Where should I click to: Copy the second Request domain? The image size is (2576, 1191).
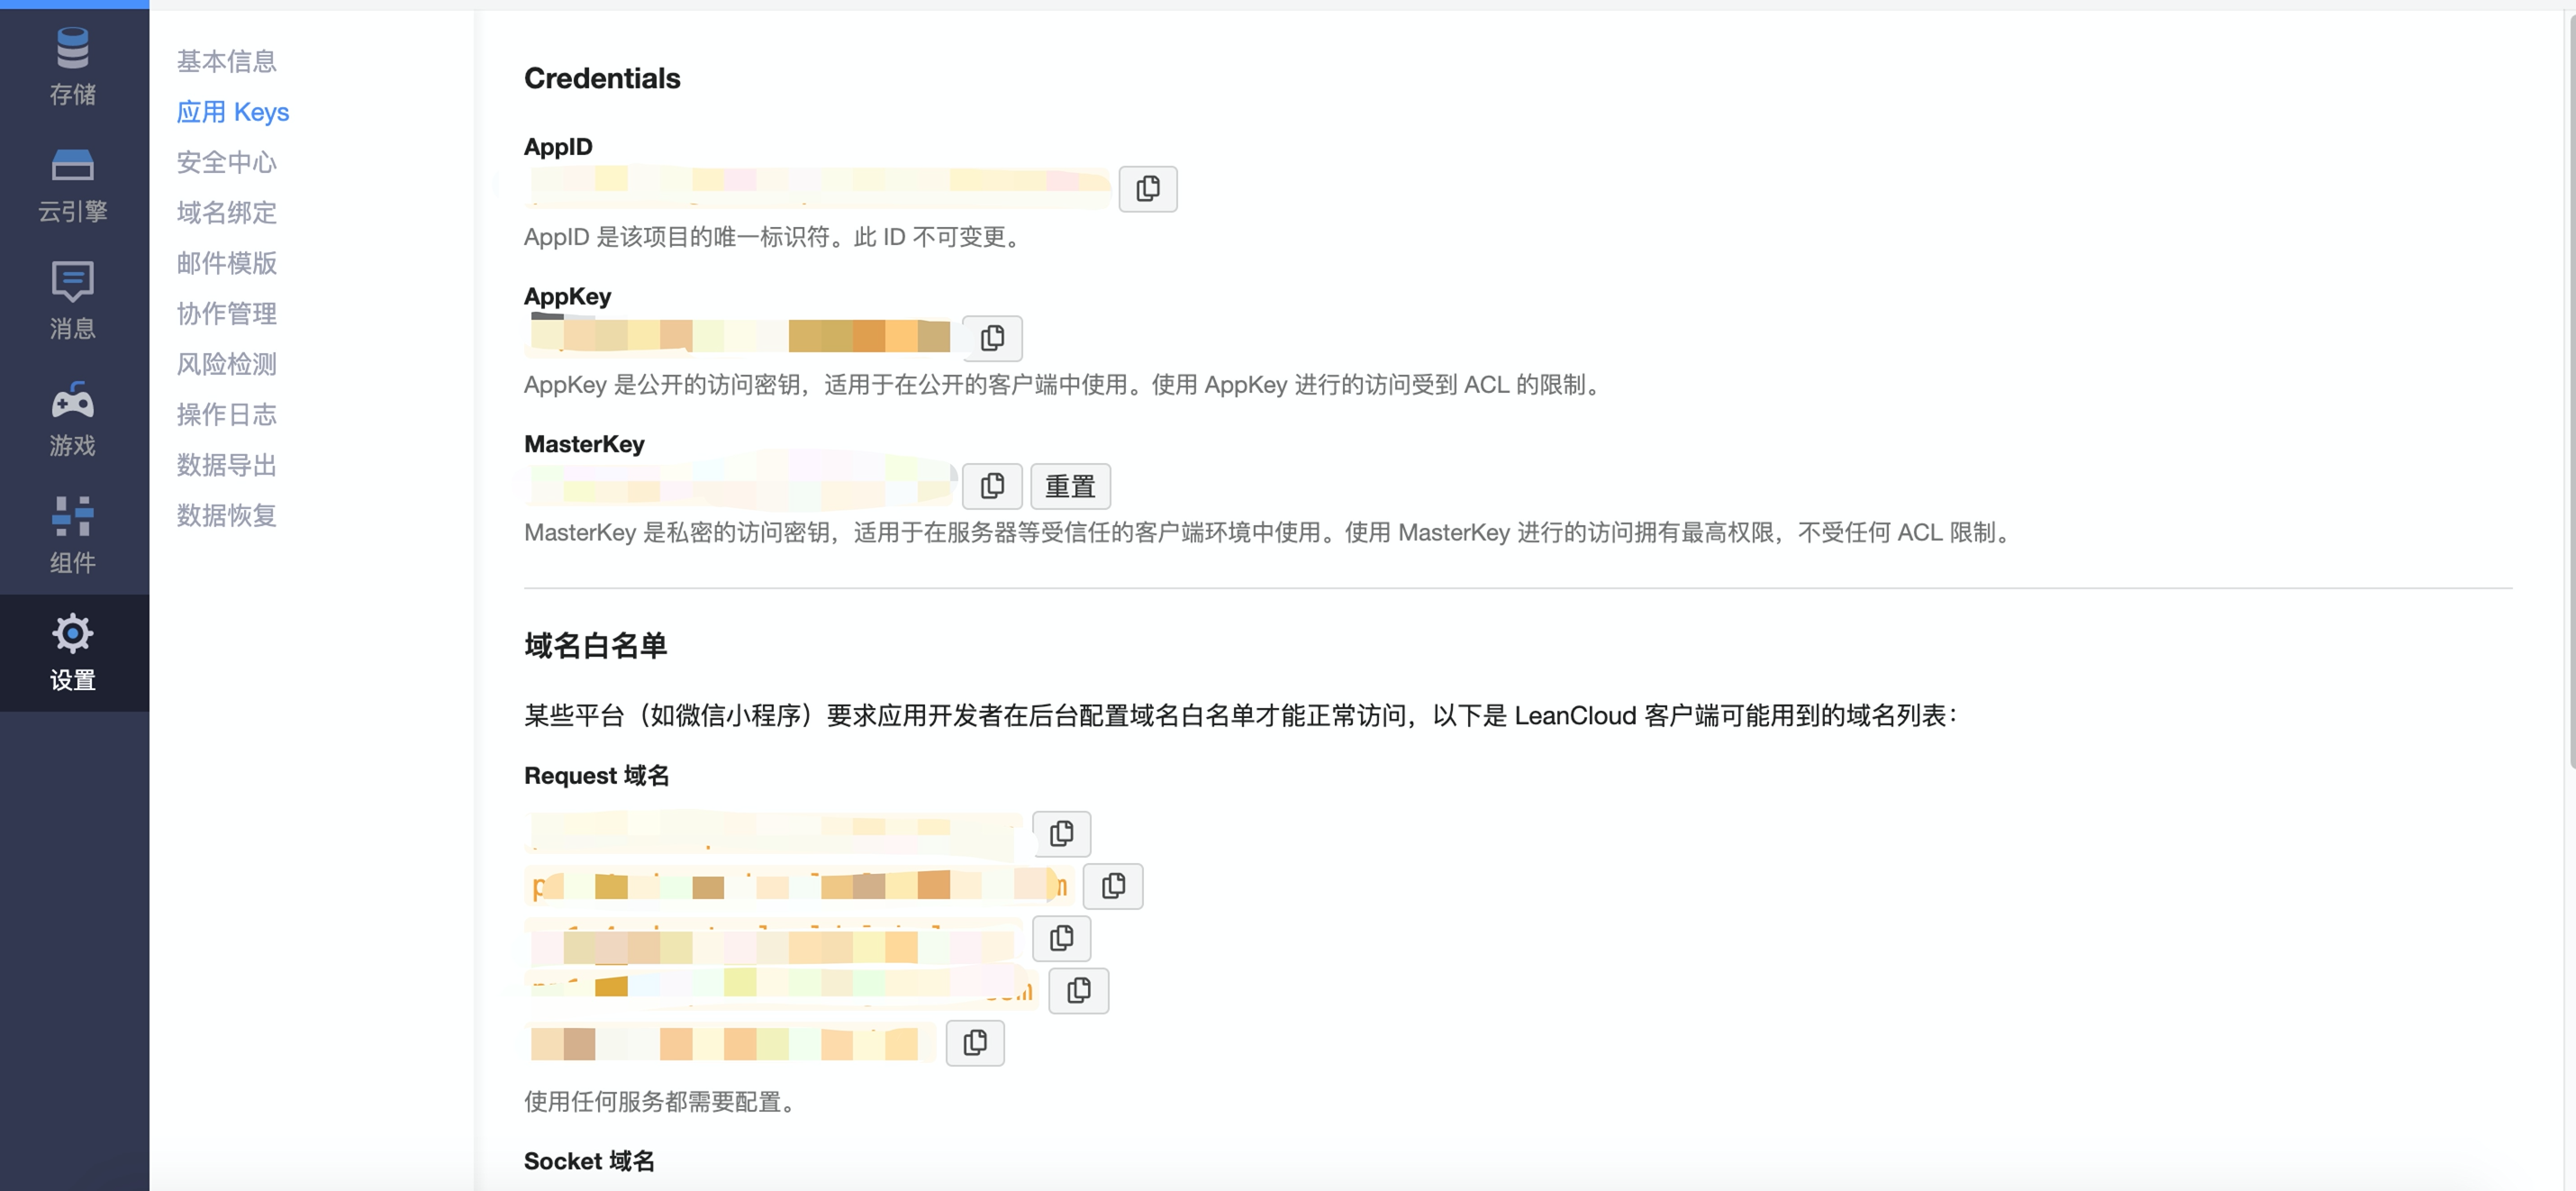click(1113, 886)
